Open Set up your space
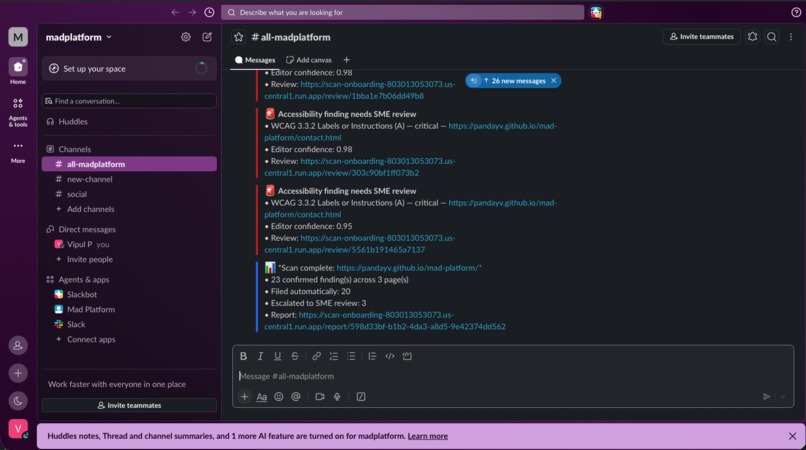The image size is (806, 450). (129, 68)
